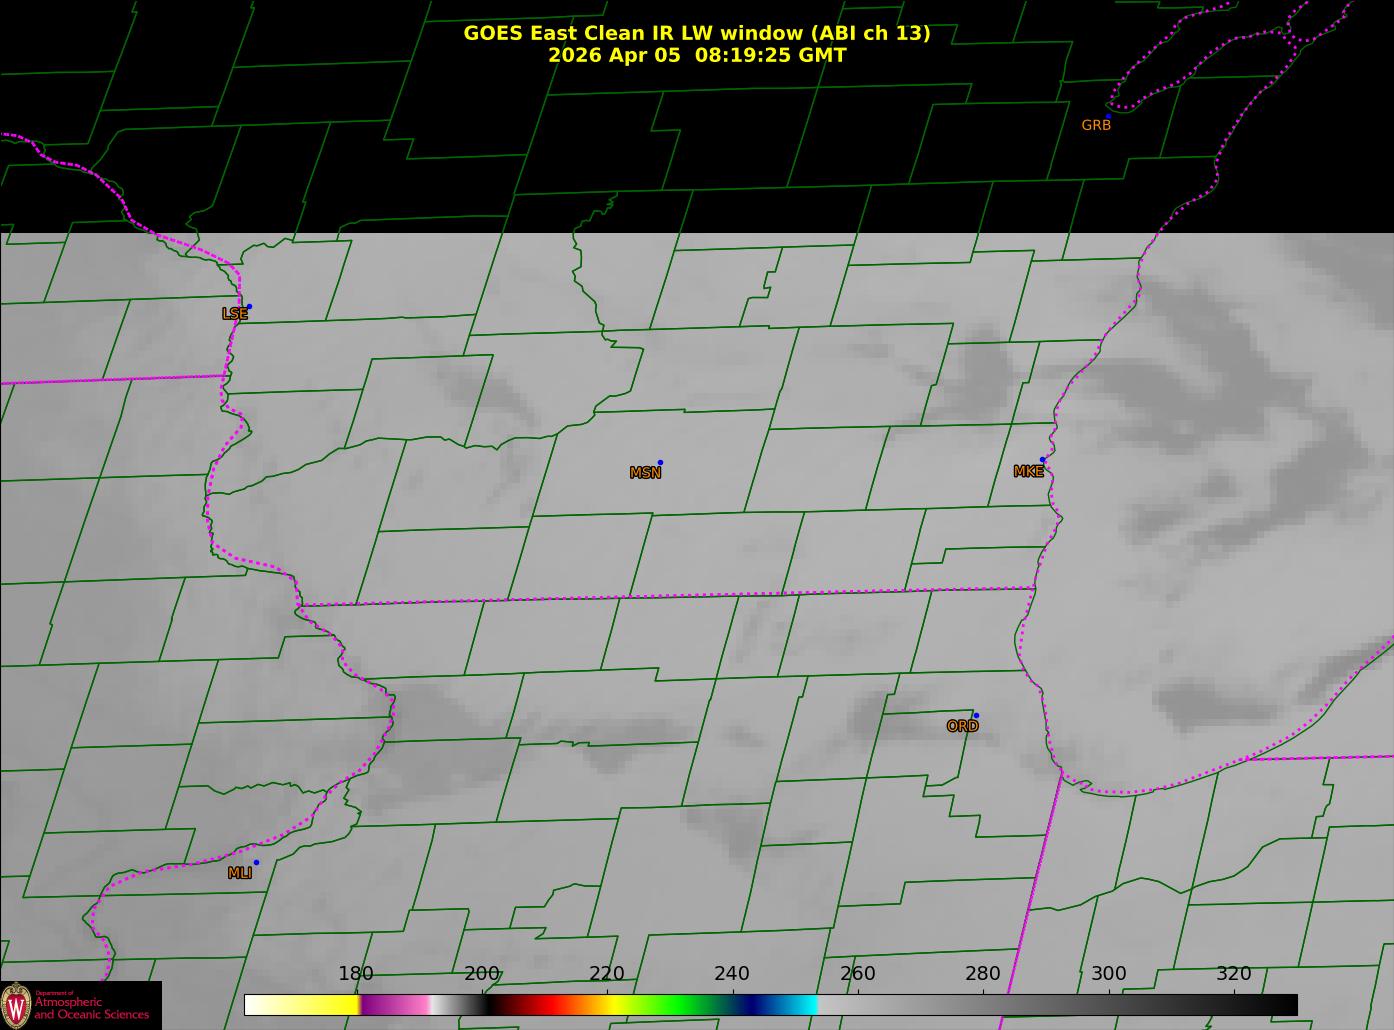Select the blue station dot at LSE
This screenshot has width=1394, height=1030.
[x=249, y=307]
